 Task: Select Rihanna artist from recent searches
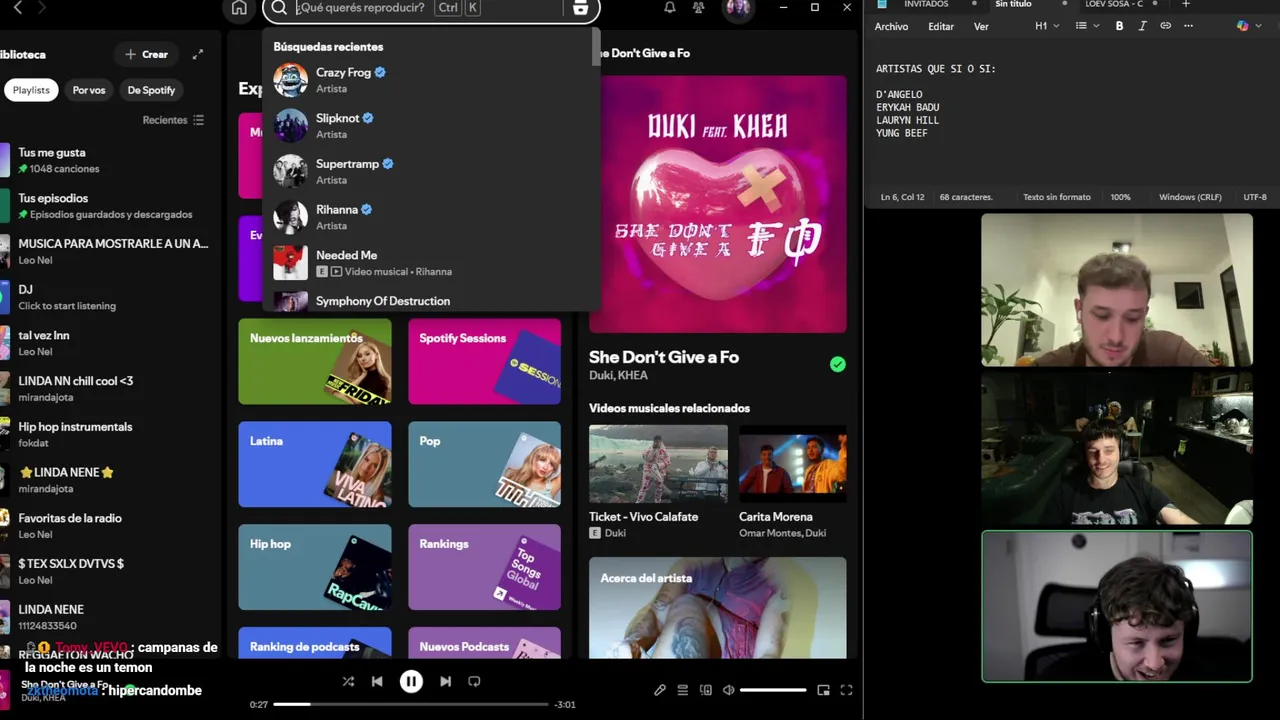430,217
